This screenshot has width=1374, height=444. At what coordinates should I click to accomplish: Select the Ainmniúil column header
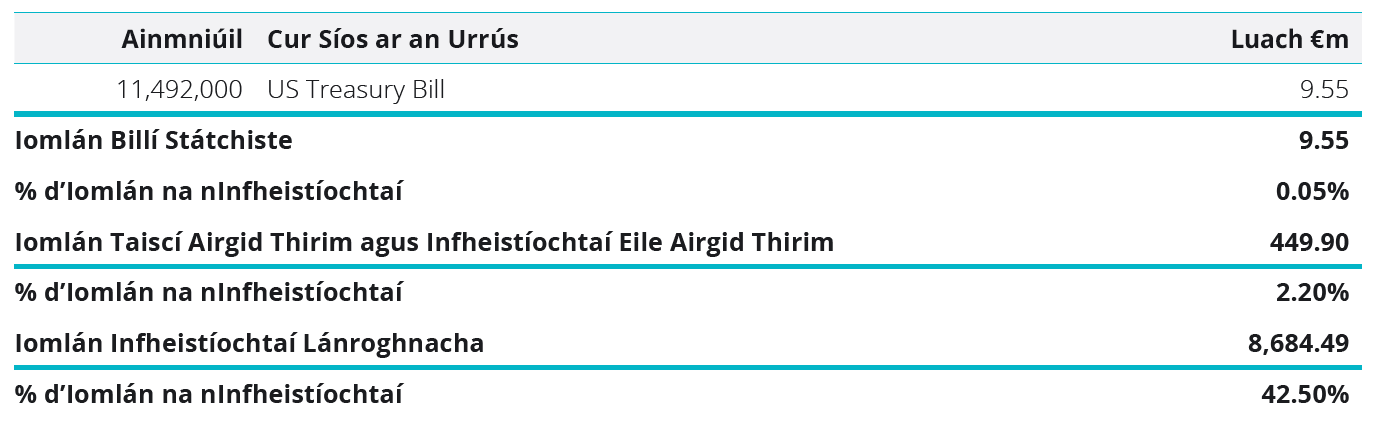point(181,39)
